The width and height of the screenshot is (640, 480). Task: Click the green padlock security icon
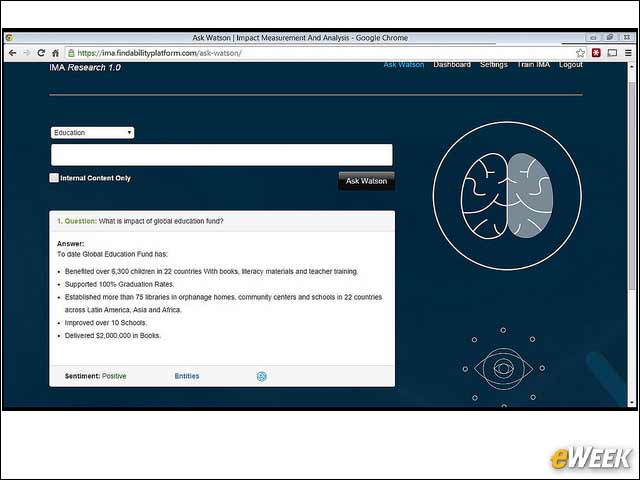tap(71, 53)
